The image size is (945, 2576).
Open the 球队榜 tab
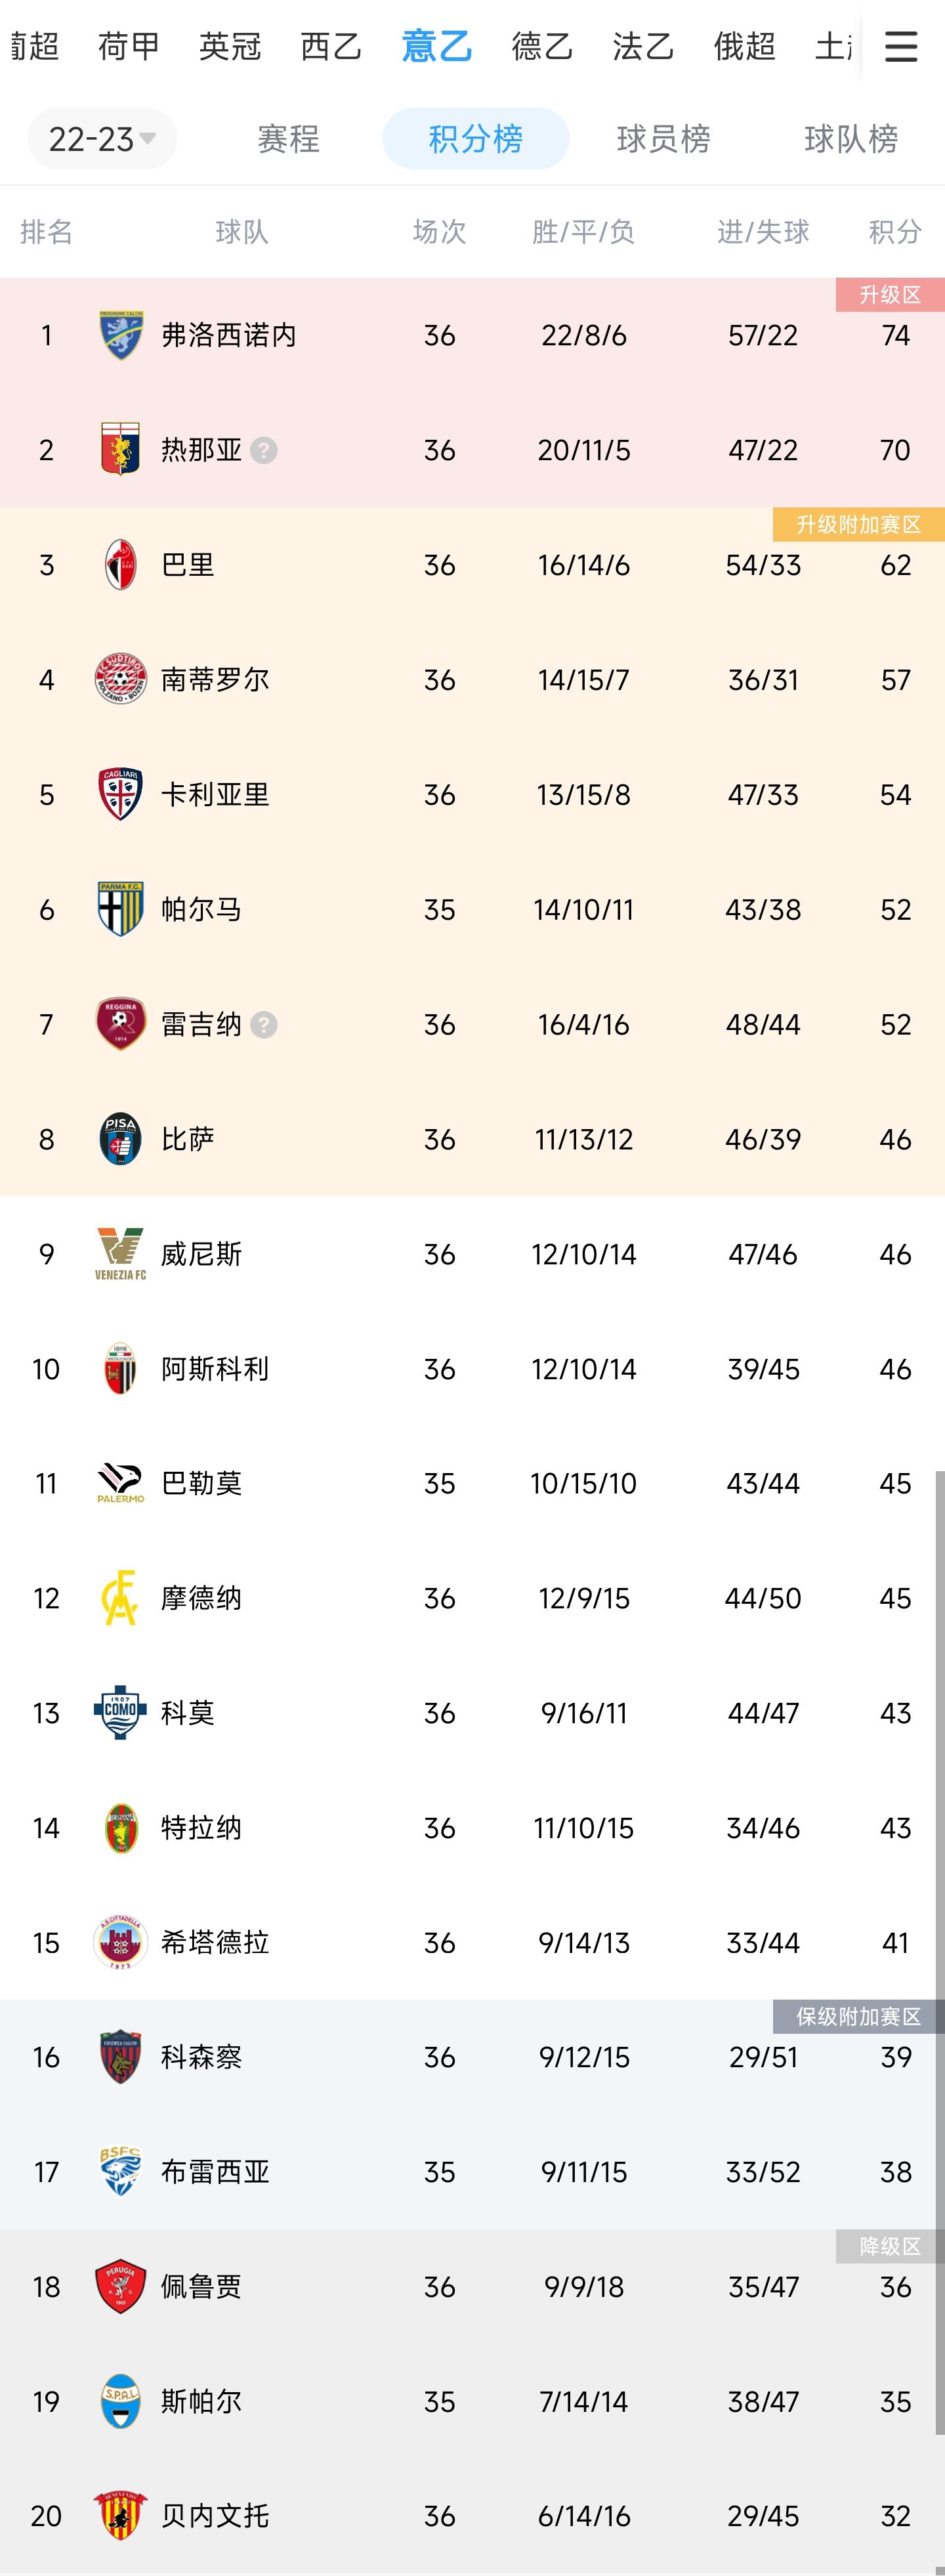tap(851, 138)
